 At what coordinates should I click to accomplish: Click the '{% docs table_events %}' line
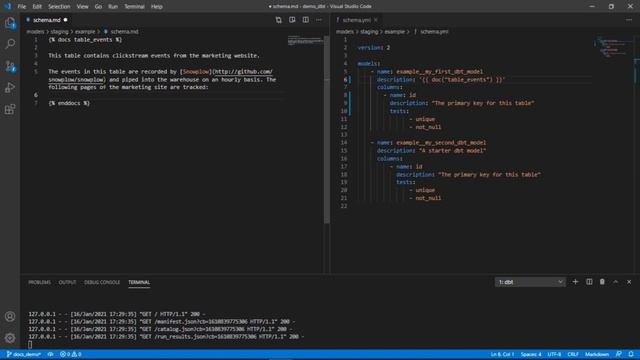click(x=85, y=40)
